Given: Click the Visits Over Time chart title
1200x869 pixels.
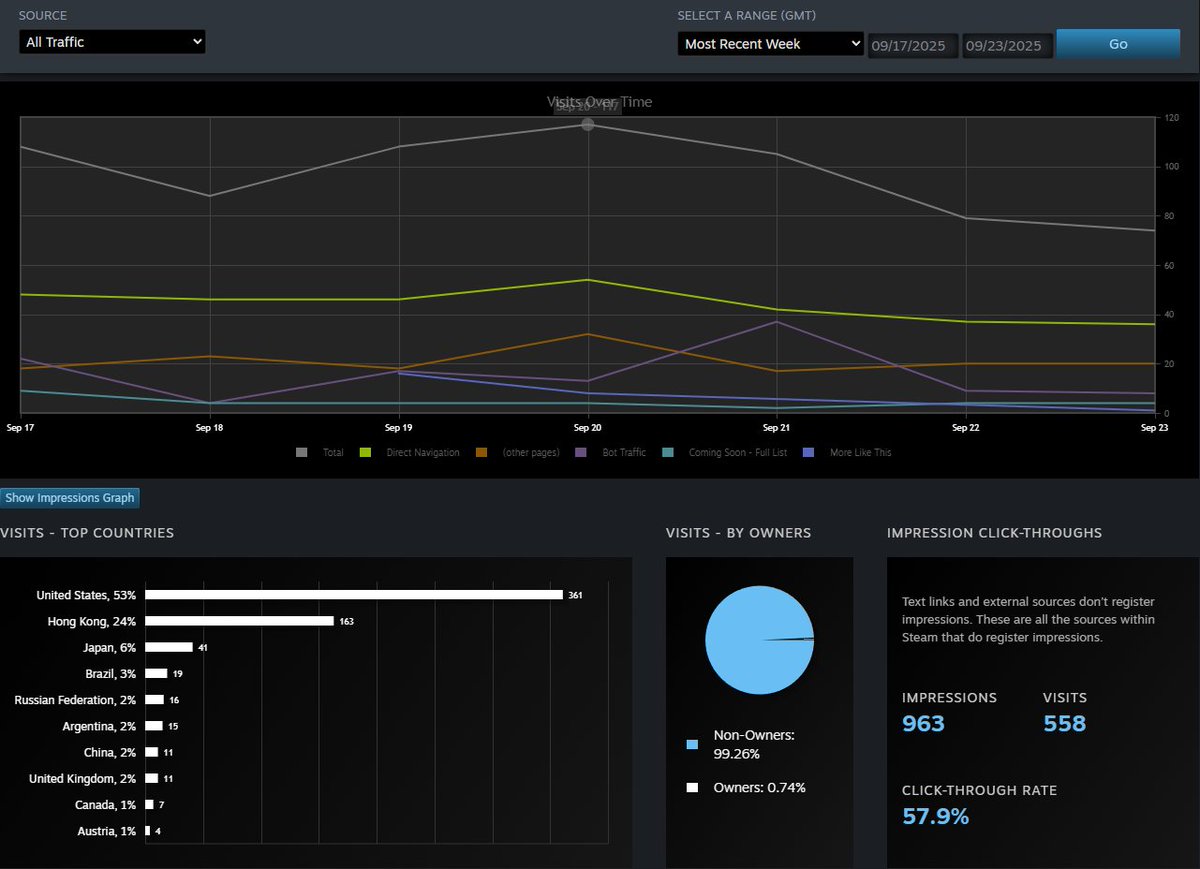Looking at the screenshot, I should [599, 102].
